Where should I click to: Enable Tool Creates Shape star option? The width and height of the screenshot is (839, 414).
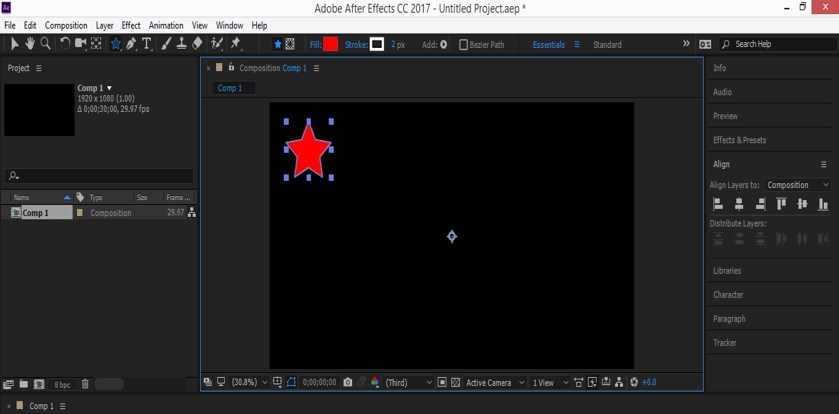click(278, 45)
